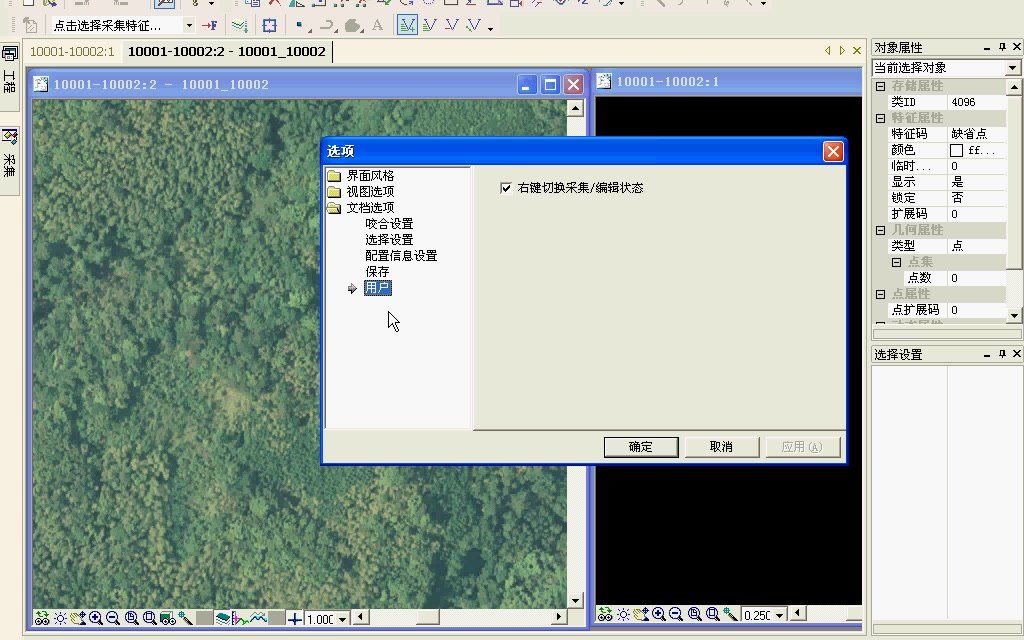Click the wave lines icon next to the feature combo

click(x=240, y=25)
